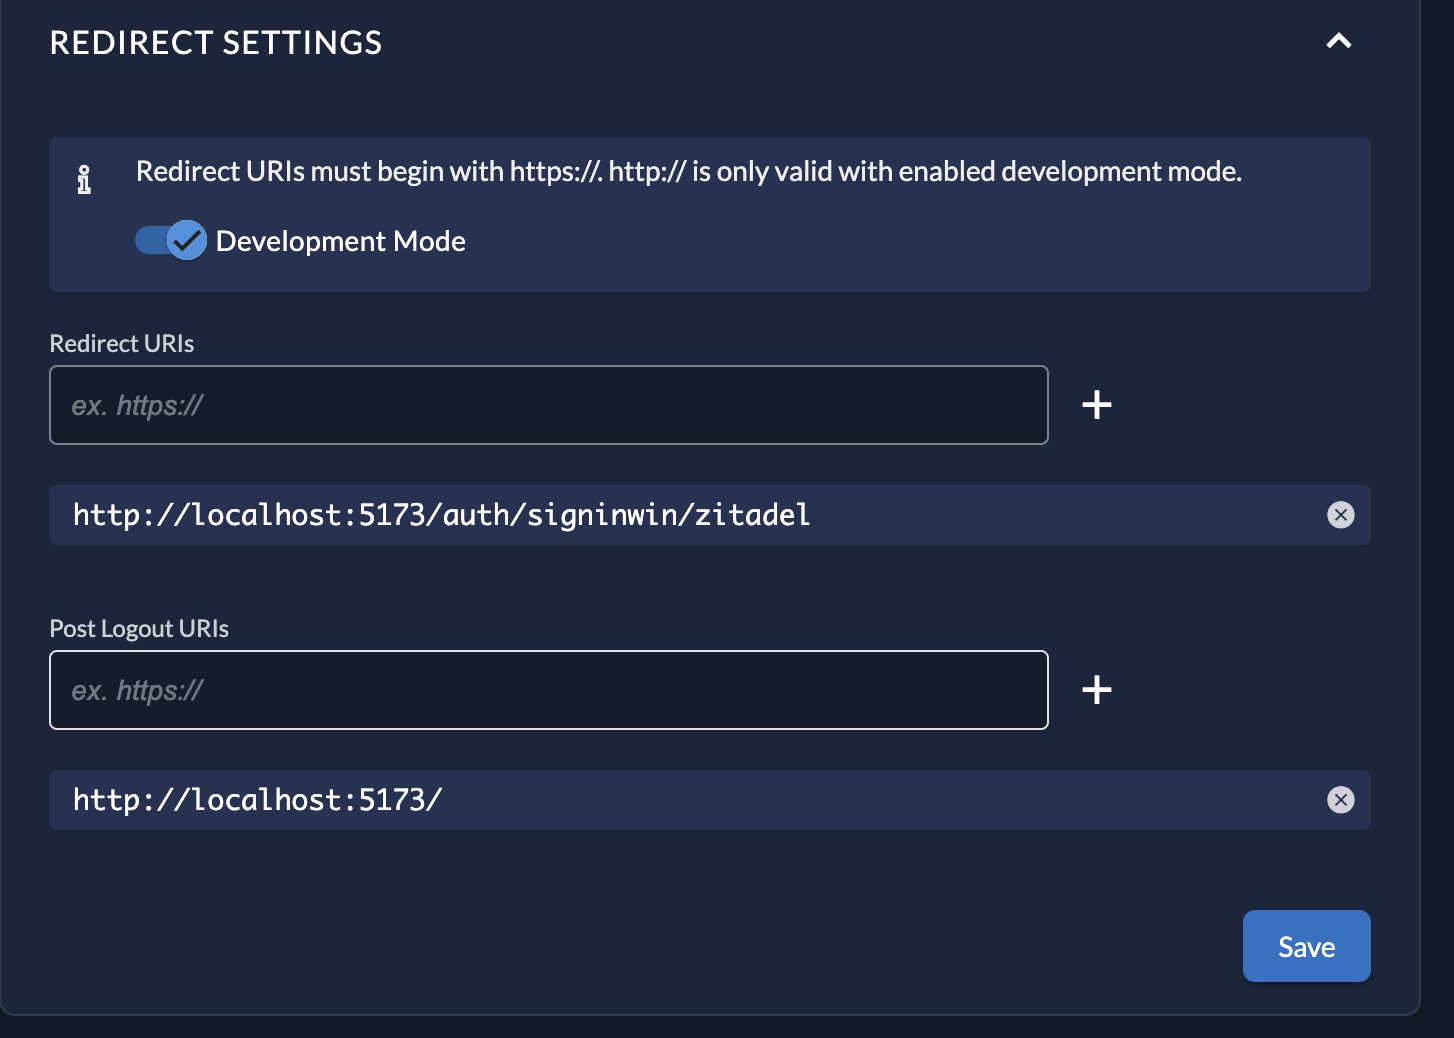Click the blue track of the Development Mode switch
Image resolution: width=1454 pixels, height=1038 pixels.
151,240
